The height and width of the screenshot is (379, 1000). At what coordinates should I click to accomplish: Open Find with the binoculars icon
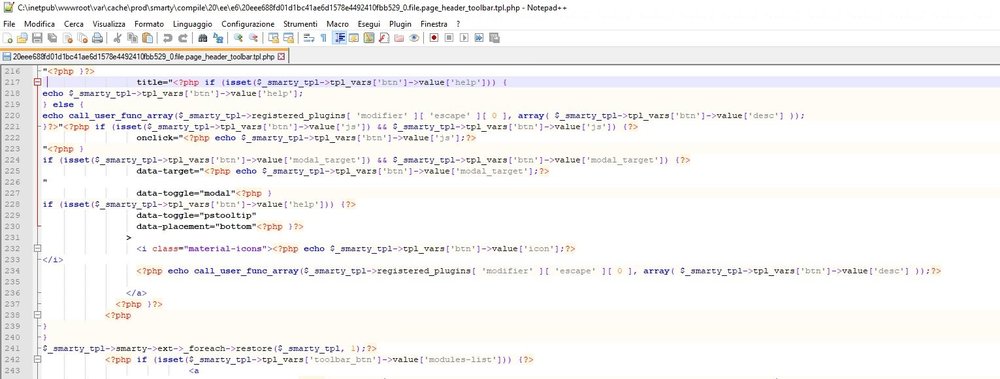pyautogui.click(x=203, y=38)
